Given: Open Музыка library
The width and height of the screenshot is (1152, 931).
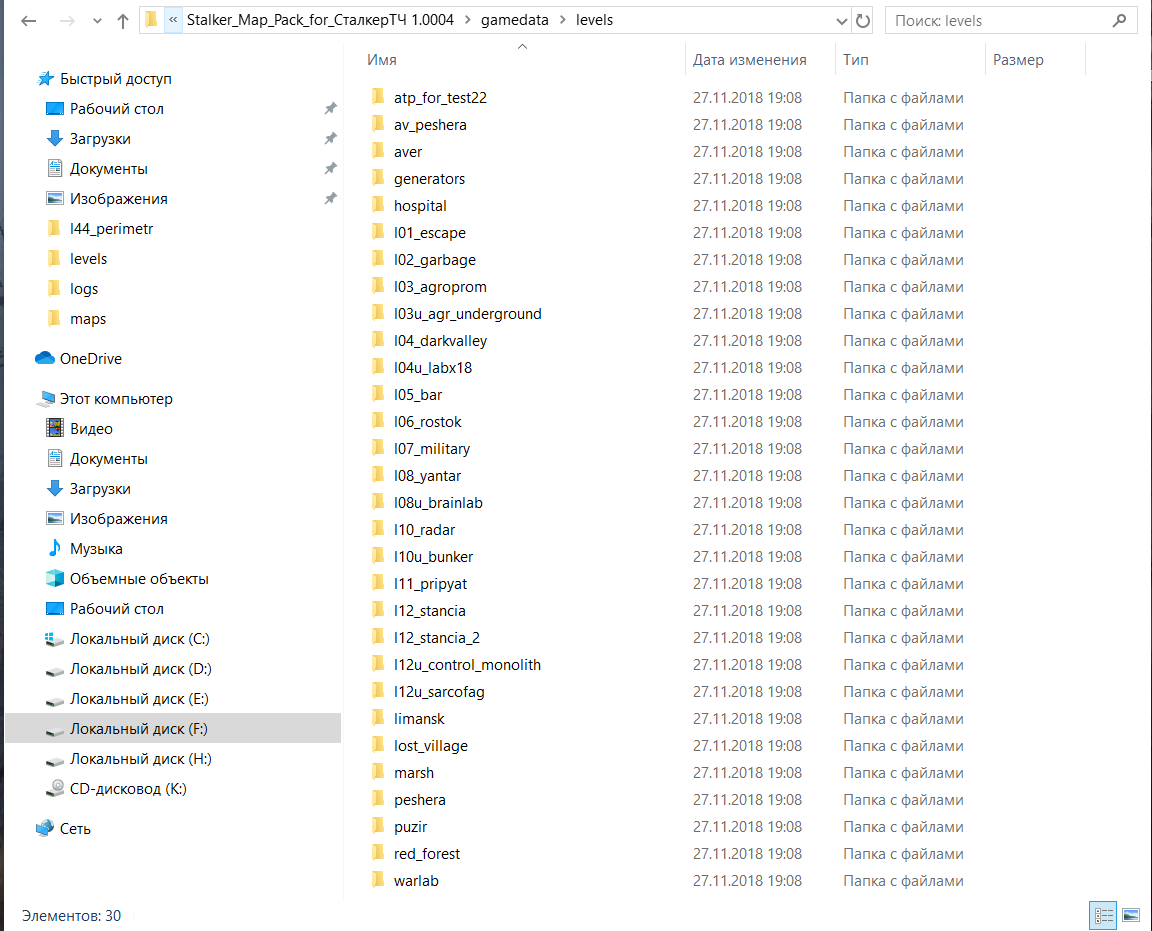Looking at the screenshot, I should (96, 549).
